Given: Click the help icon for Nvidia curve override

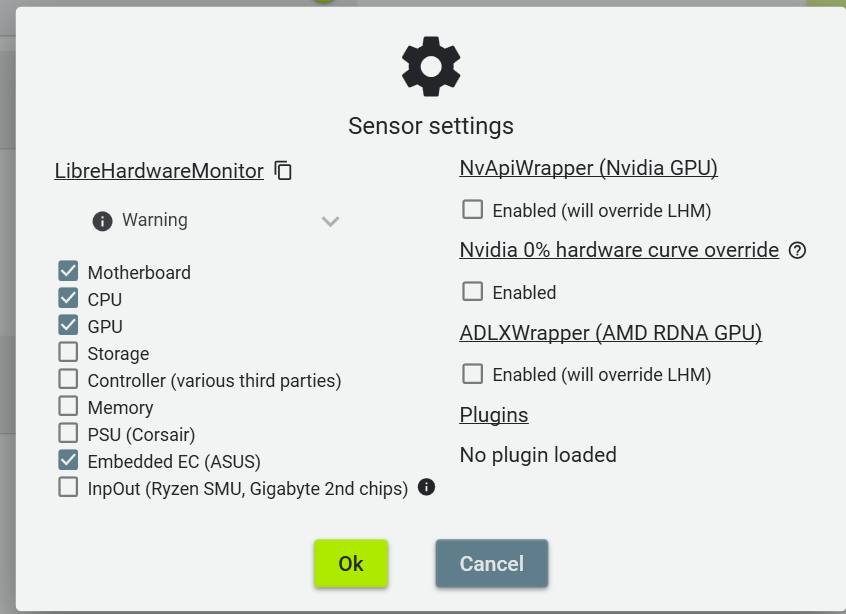Looking at the screenshot, I should pyautogui.click(x=797, y=251).
